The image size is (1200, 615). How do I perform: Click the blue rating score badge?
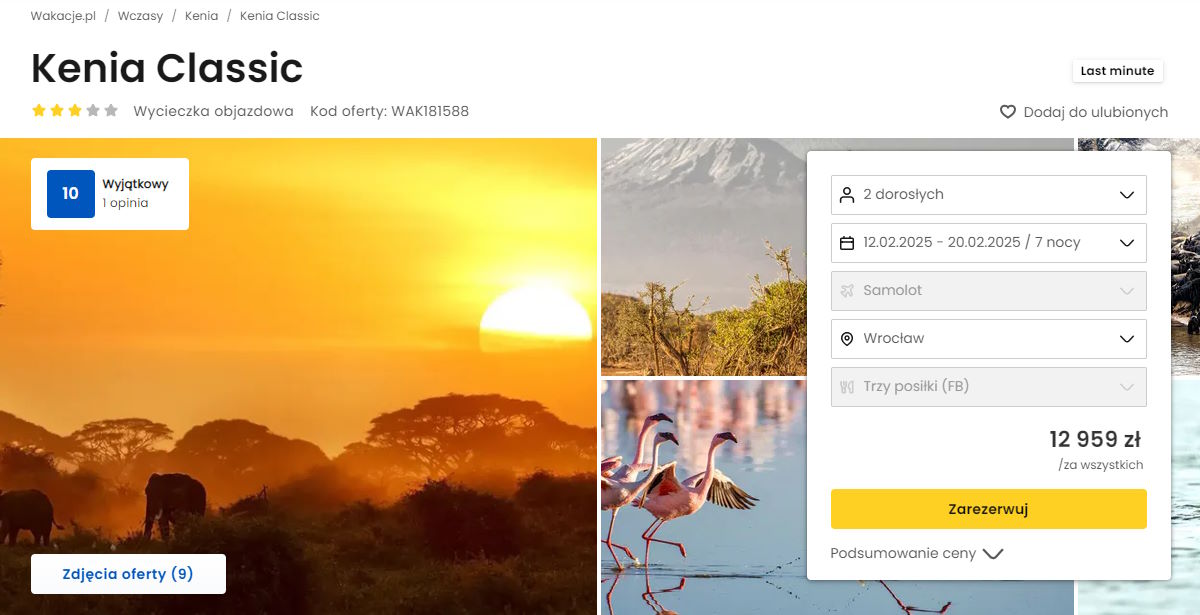point(70,194)
